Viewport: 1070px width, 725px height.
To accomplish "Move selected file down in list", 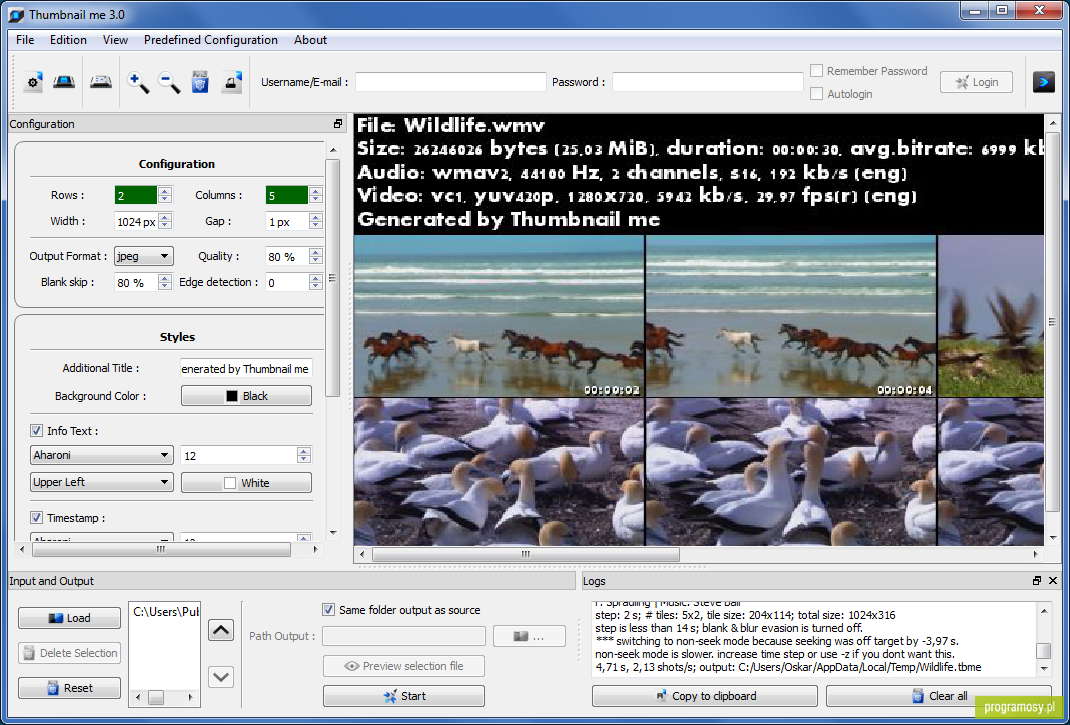I will click(x=220, y=677).
